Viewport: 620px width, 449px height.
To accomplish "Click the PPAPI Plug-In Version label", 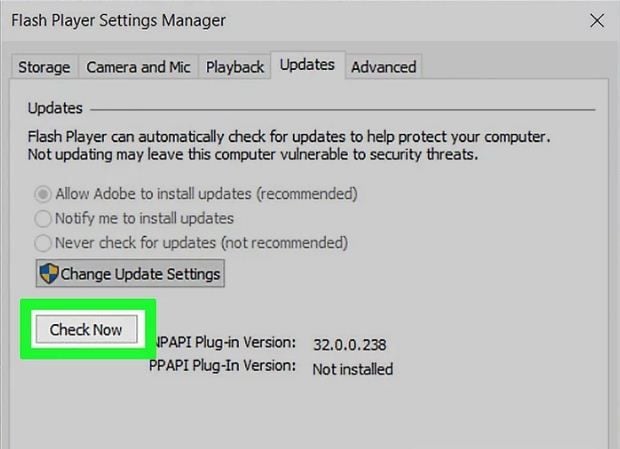I will pyautogui.click(x=222, y=366).
